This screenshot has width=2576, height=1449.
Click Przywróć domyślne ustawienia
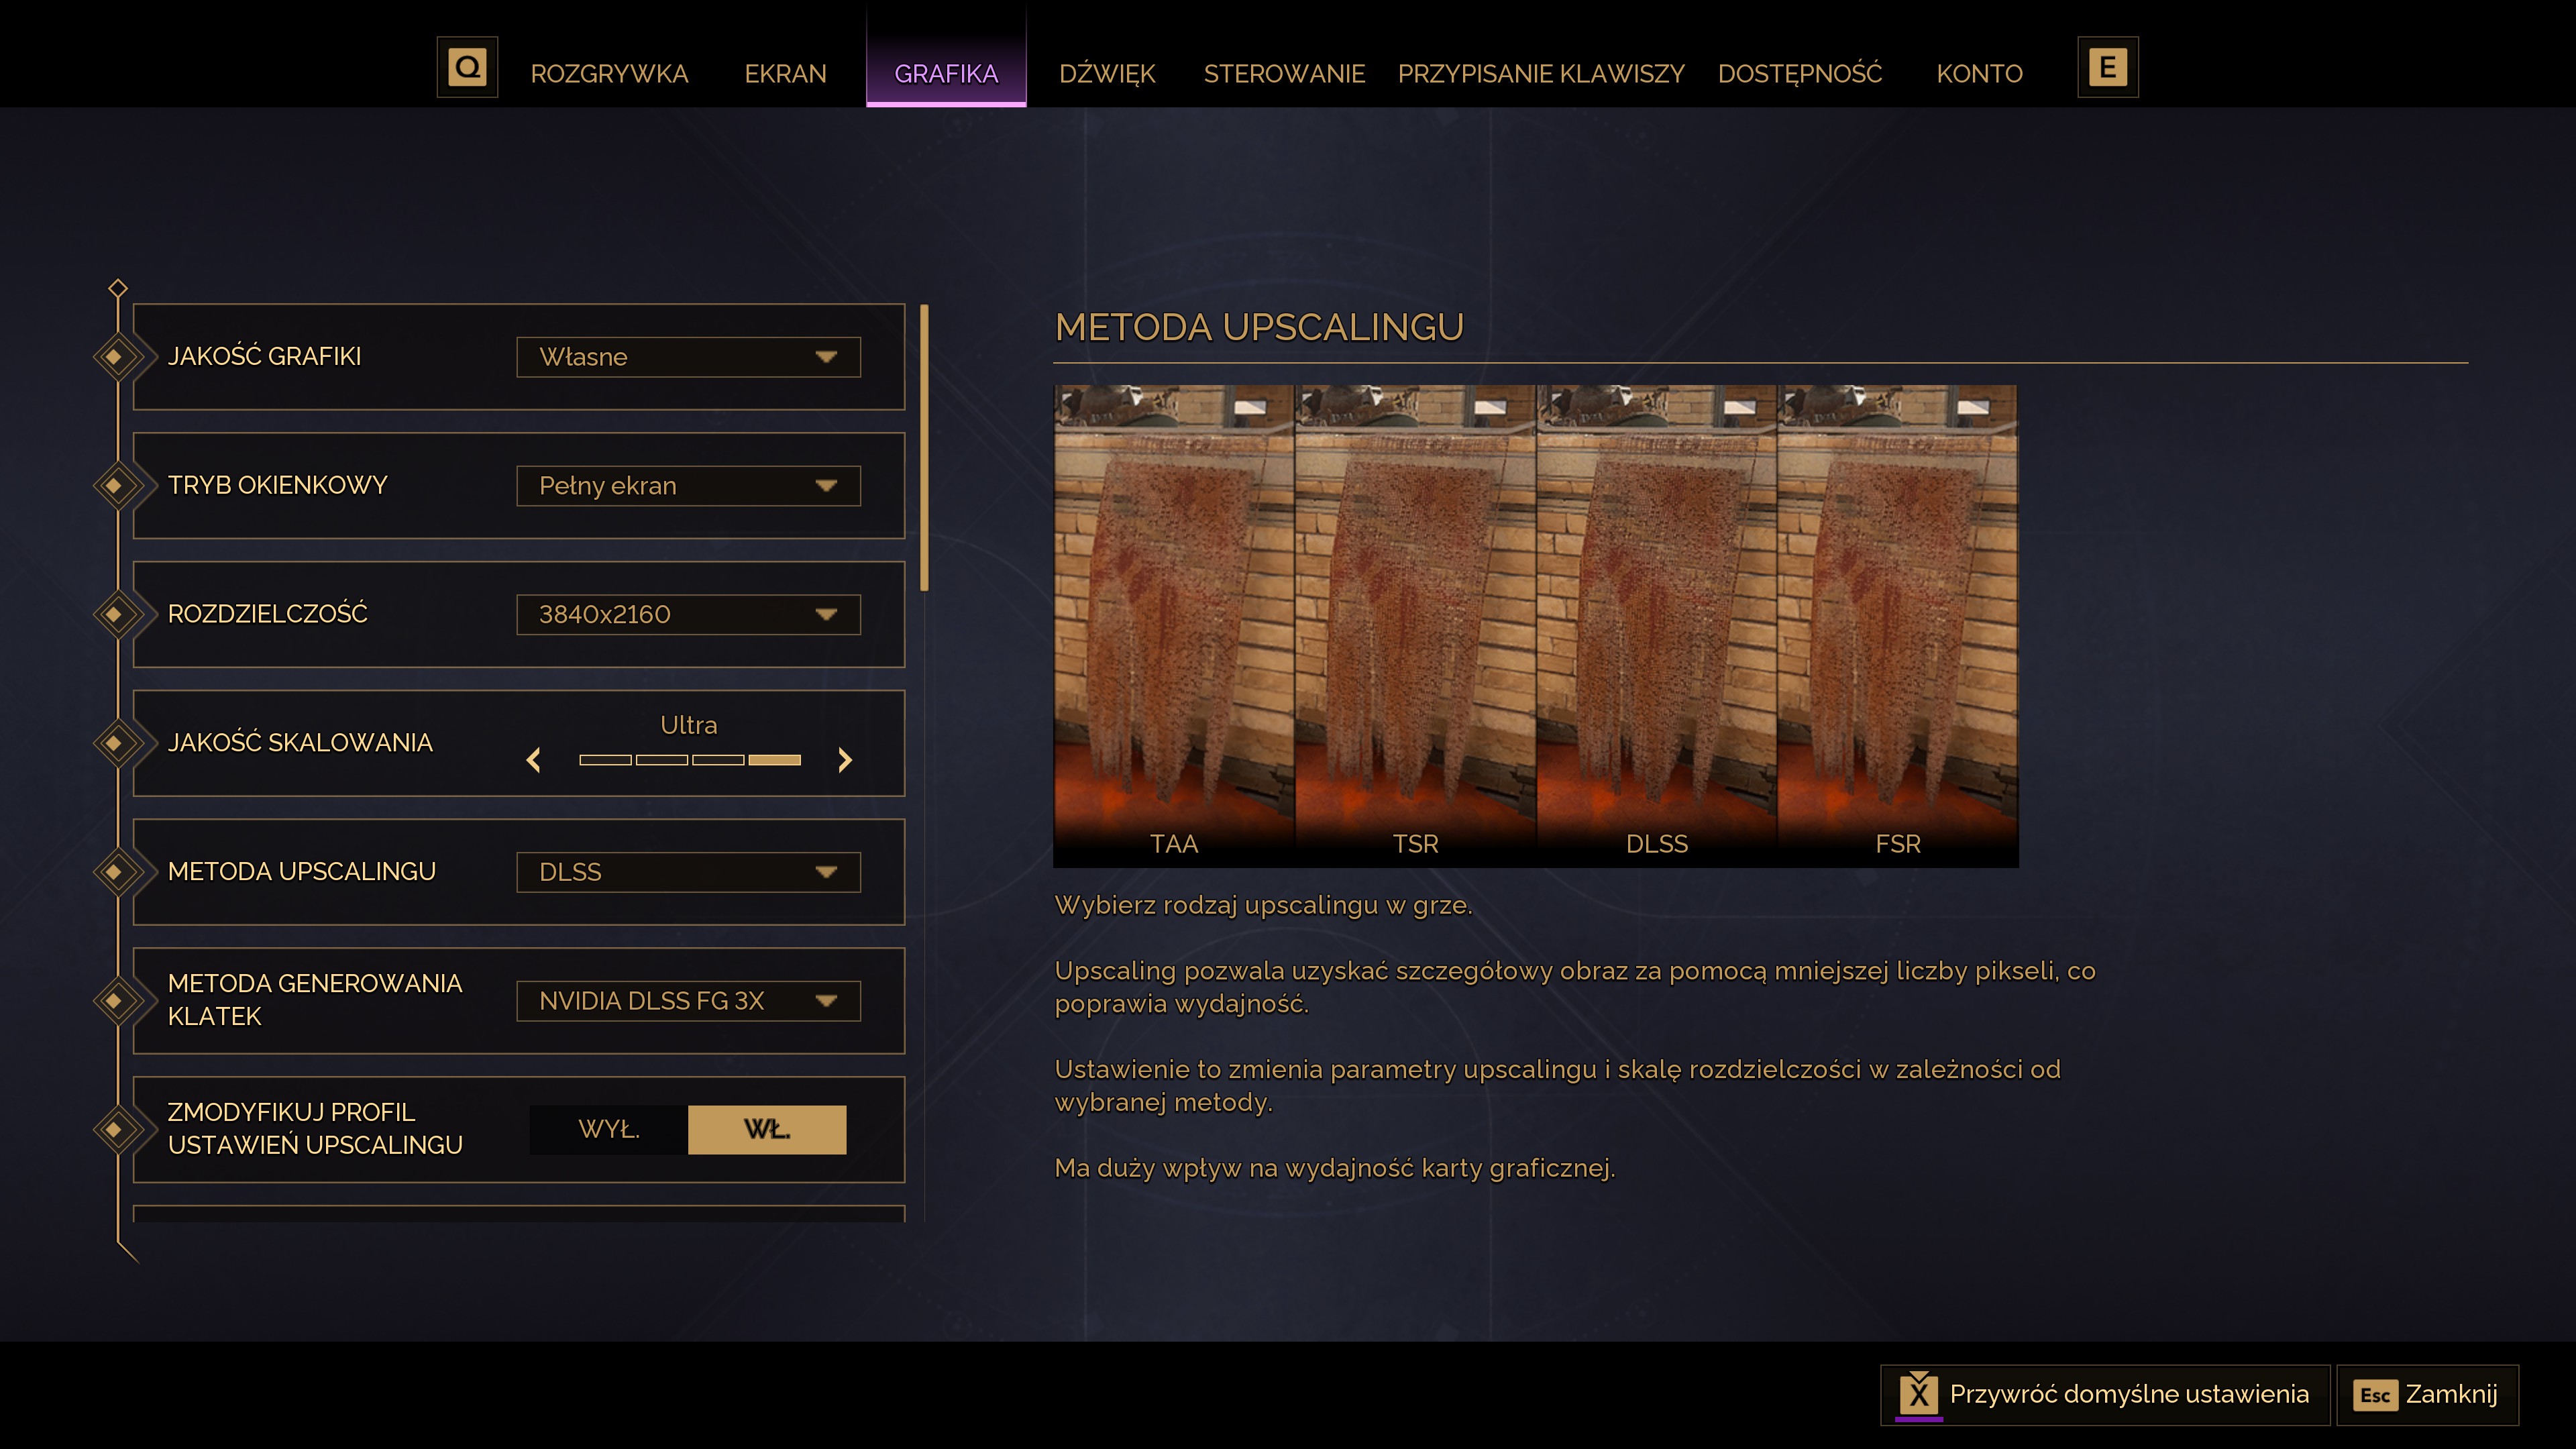(x=2105, y=1395)
